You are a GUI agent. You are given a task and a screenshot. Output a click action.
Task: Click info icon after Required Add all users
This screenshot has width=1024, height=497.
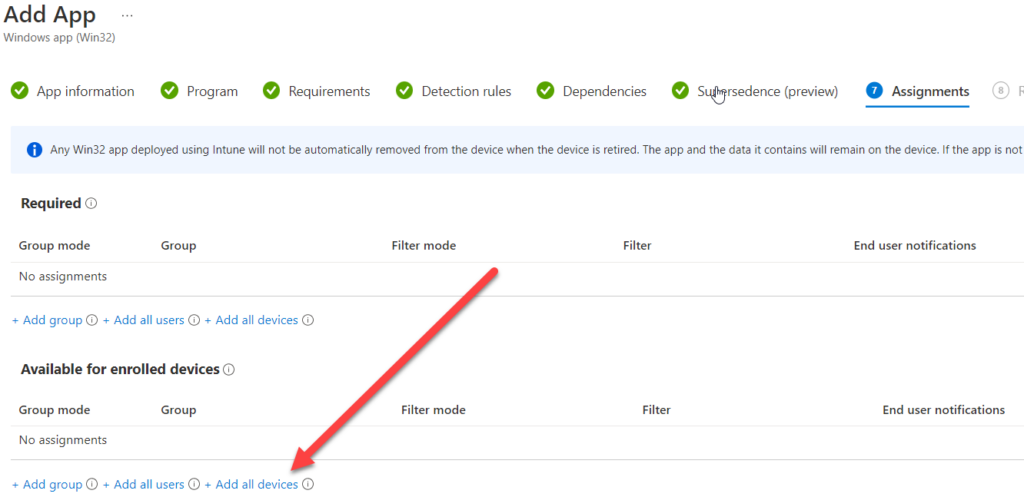click(194, 321)
